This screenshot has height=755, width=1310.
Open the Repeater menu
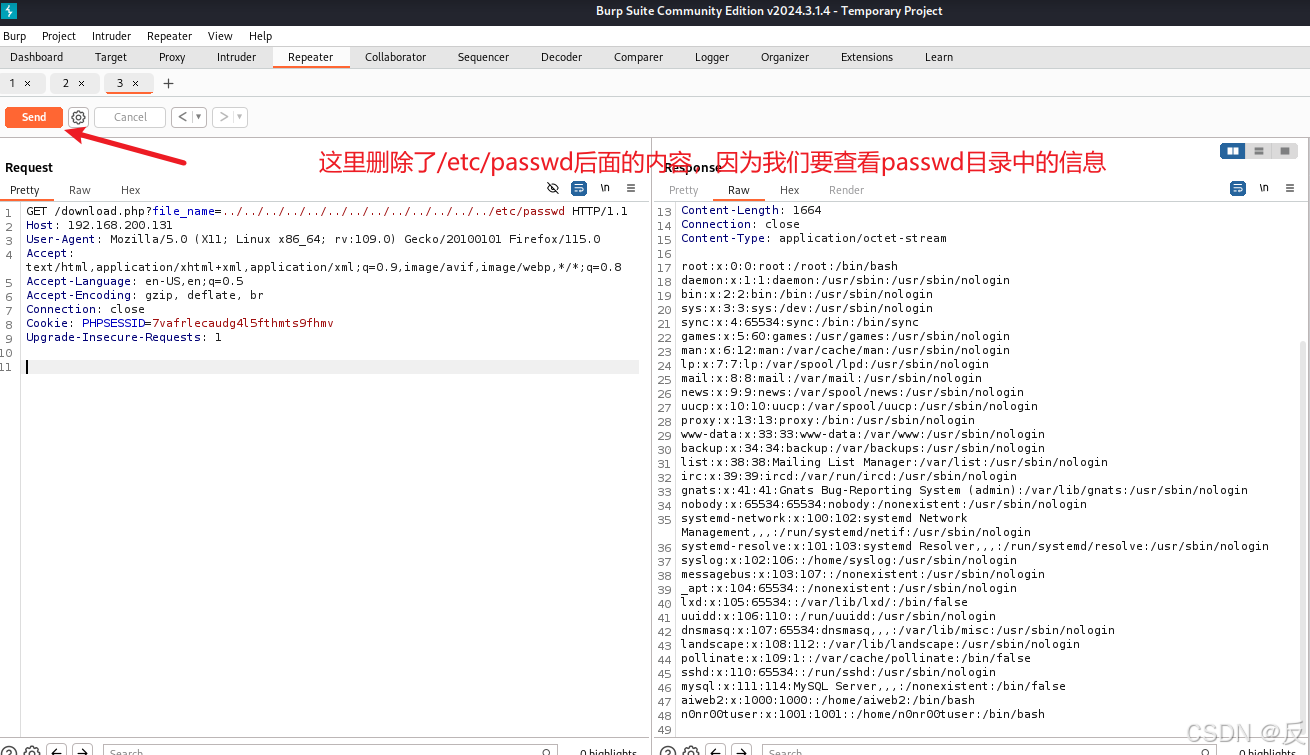[x=169, y=36]
